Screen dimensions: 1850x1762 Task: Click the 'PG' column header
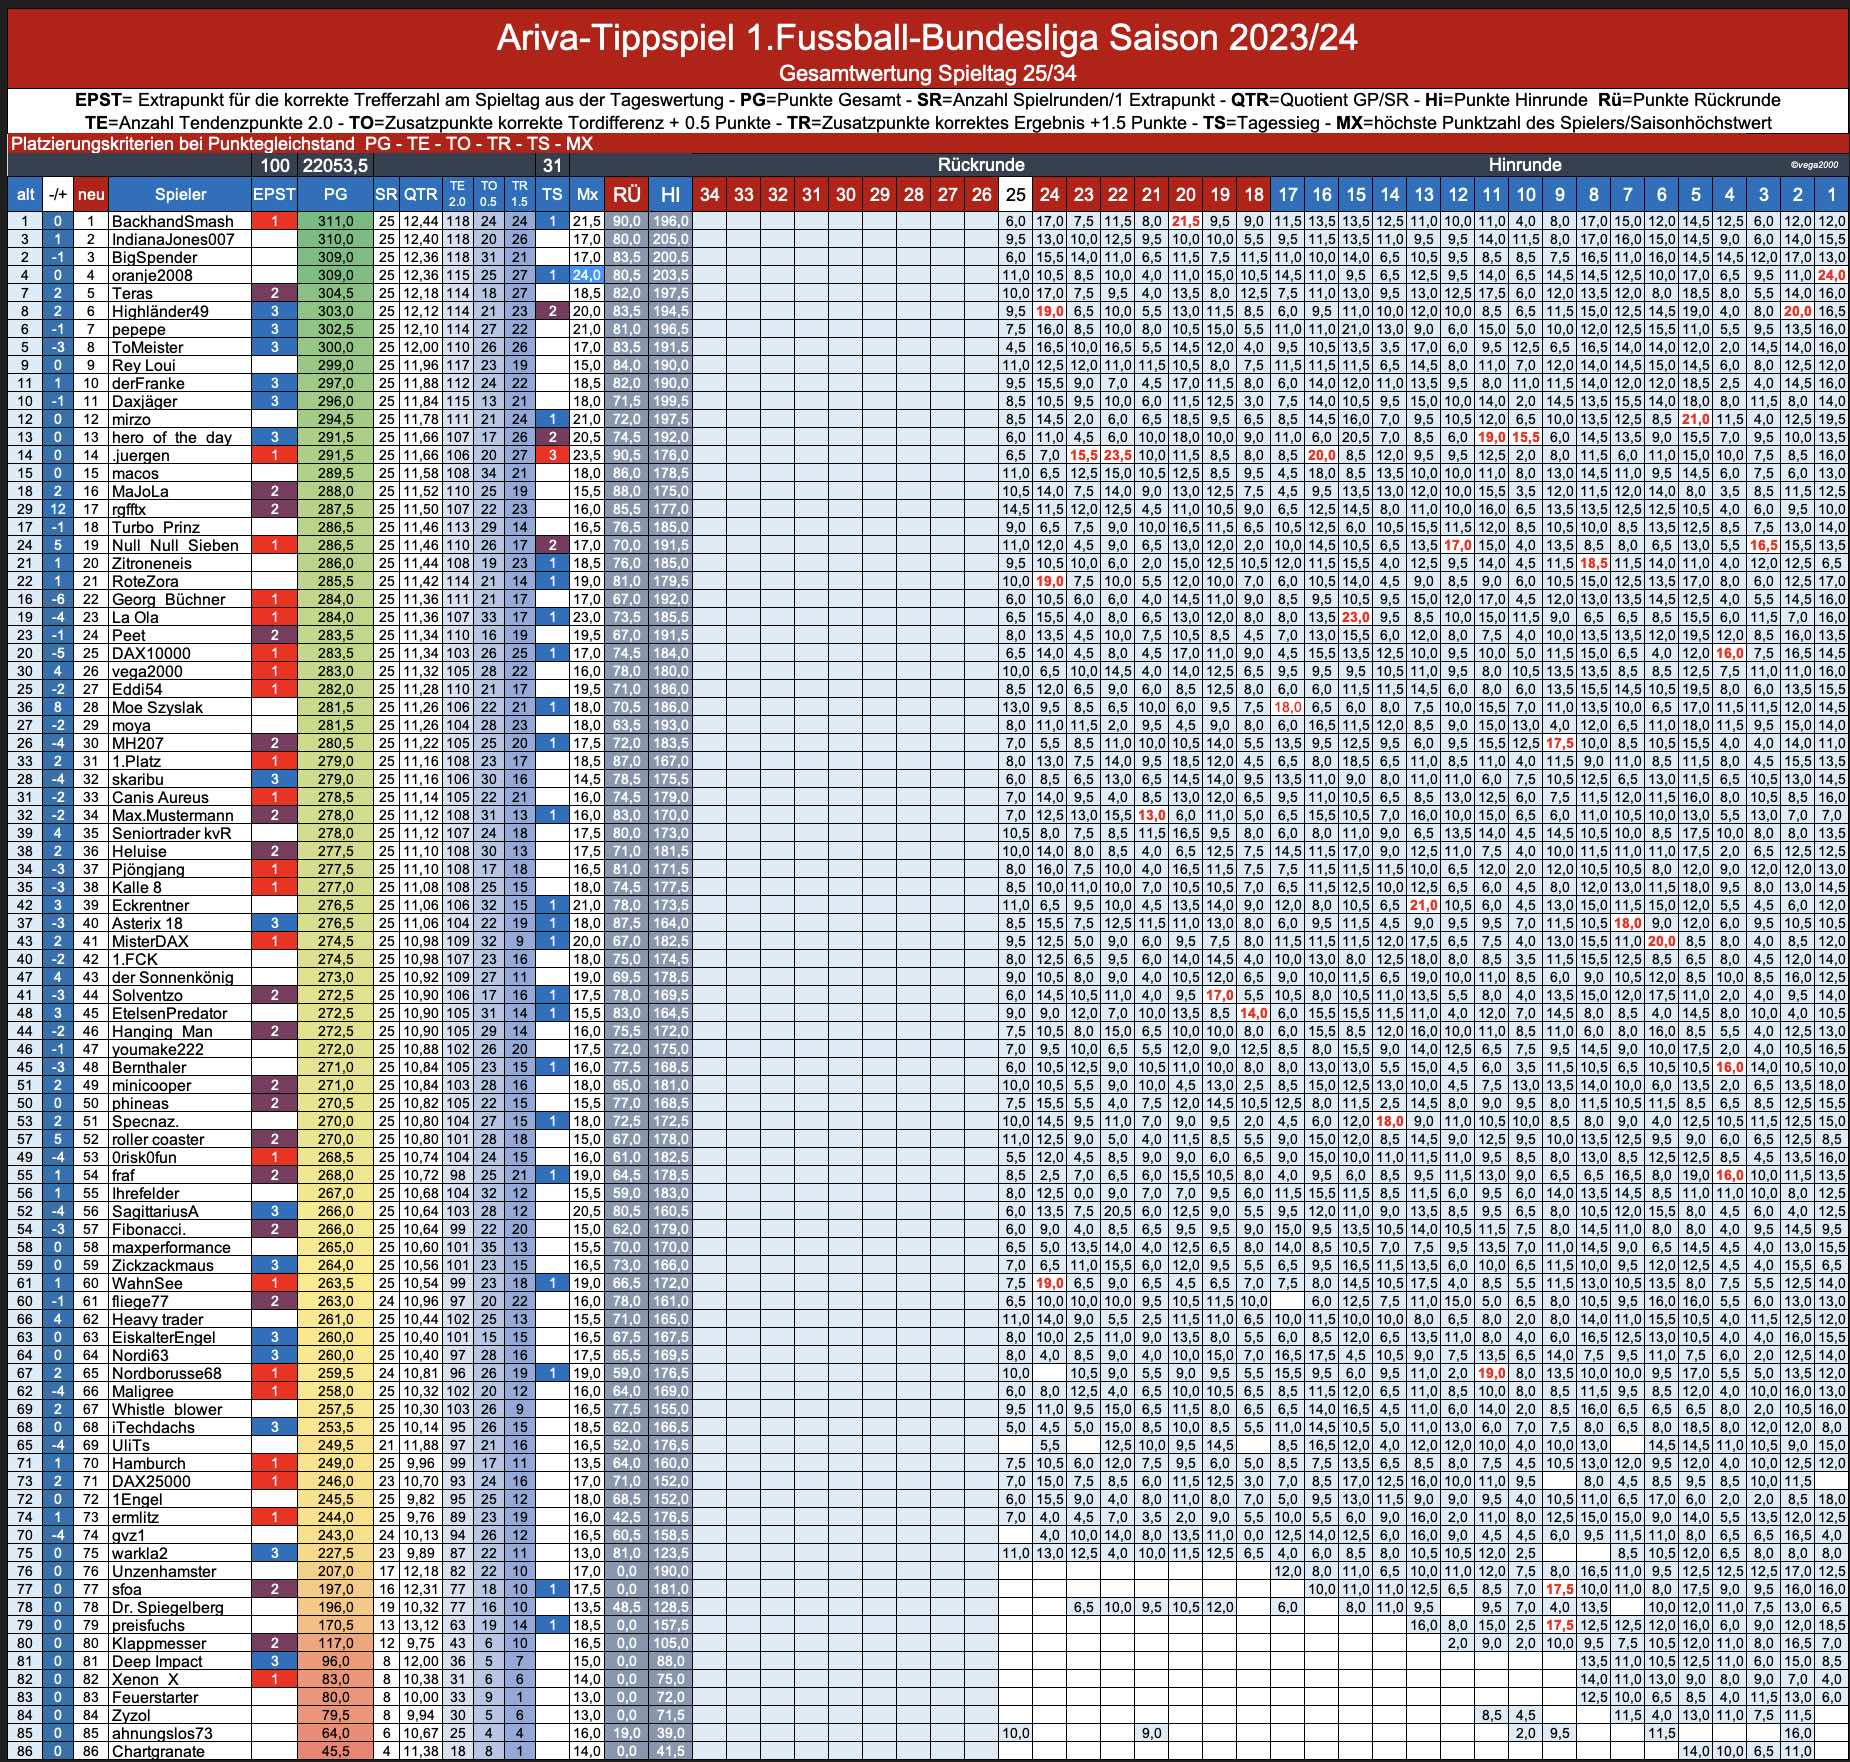336,195
